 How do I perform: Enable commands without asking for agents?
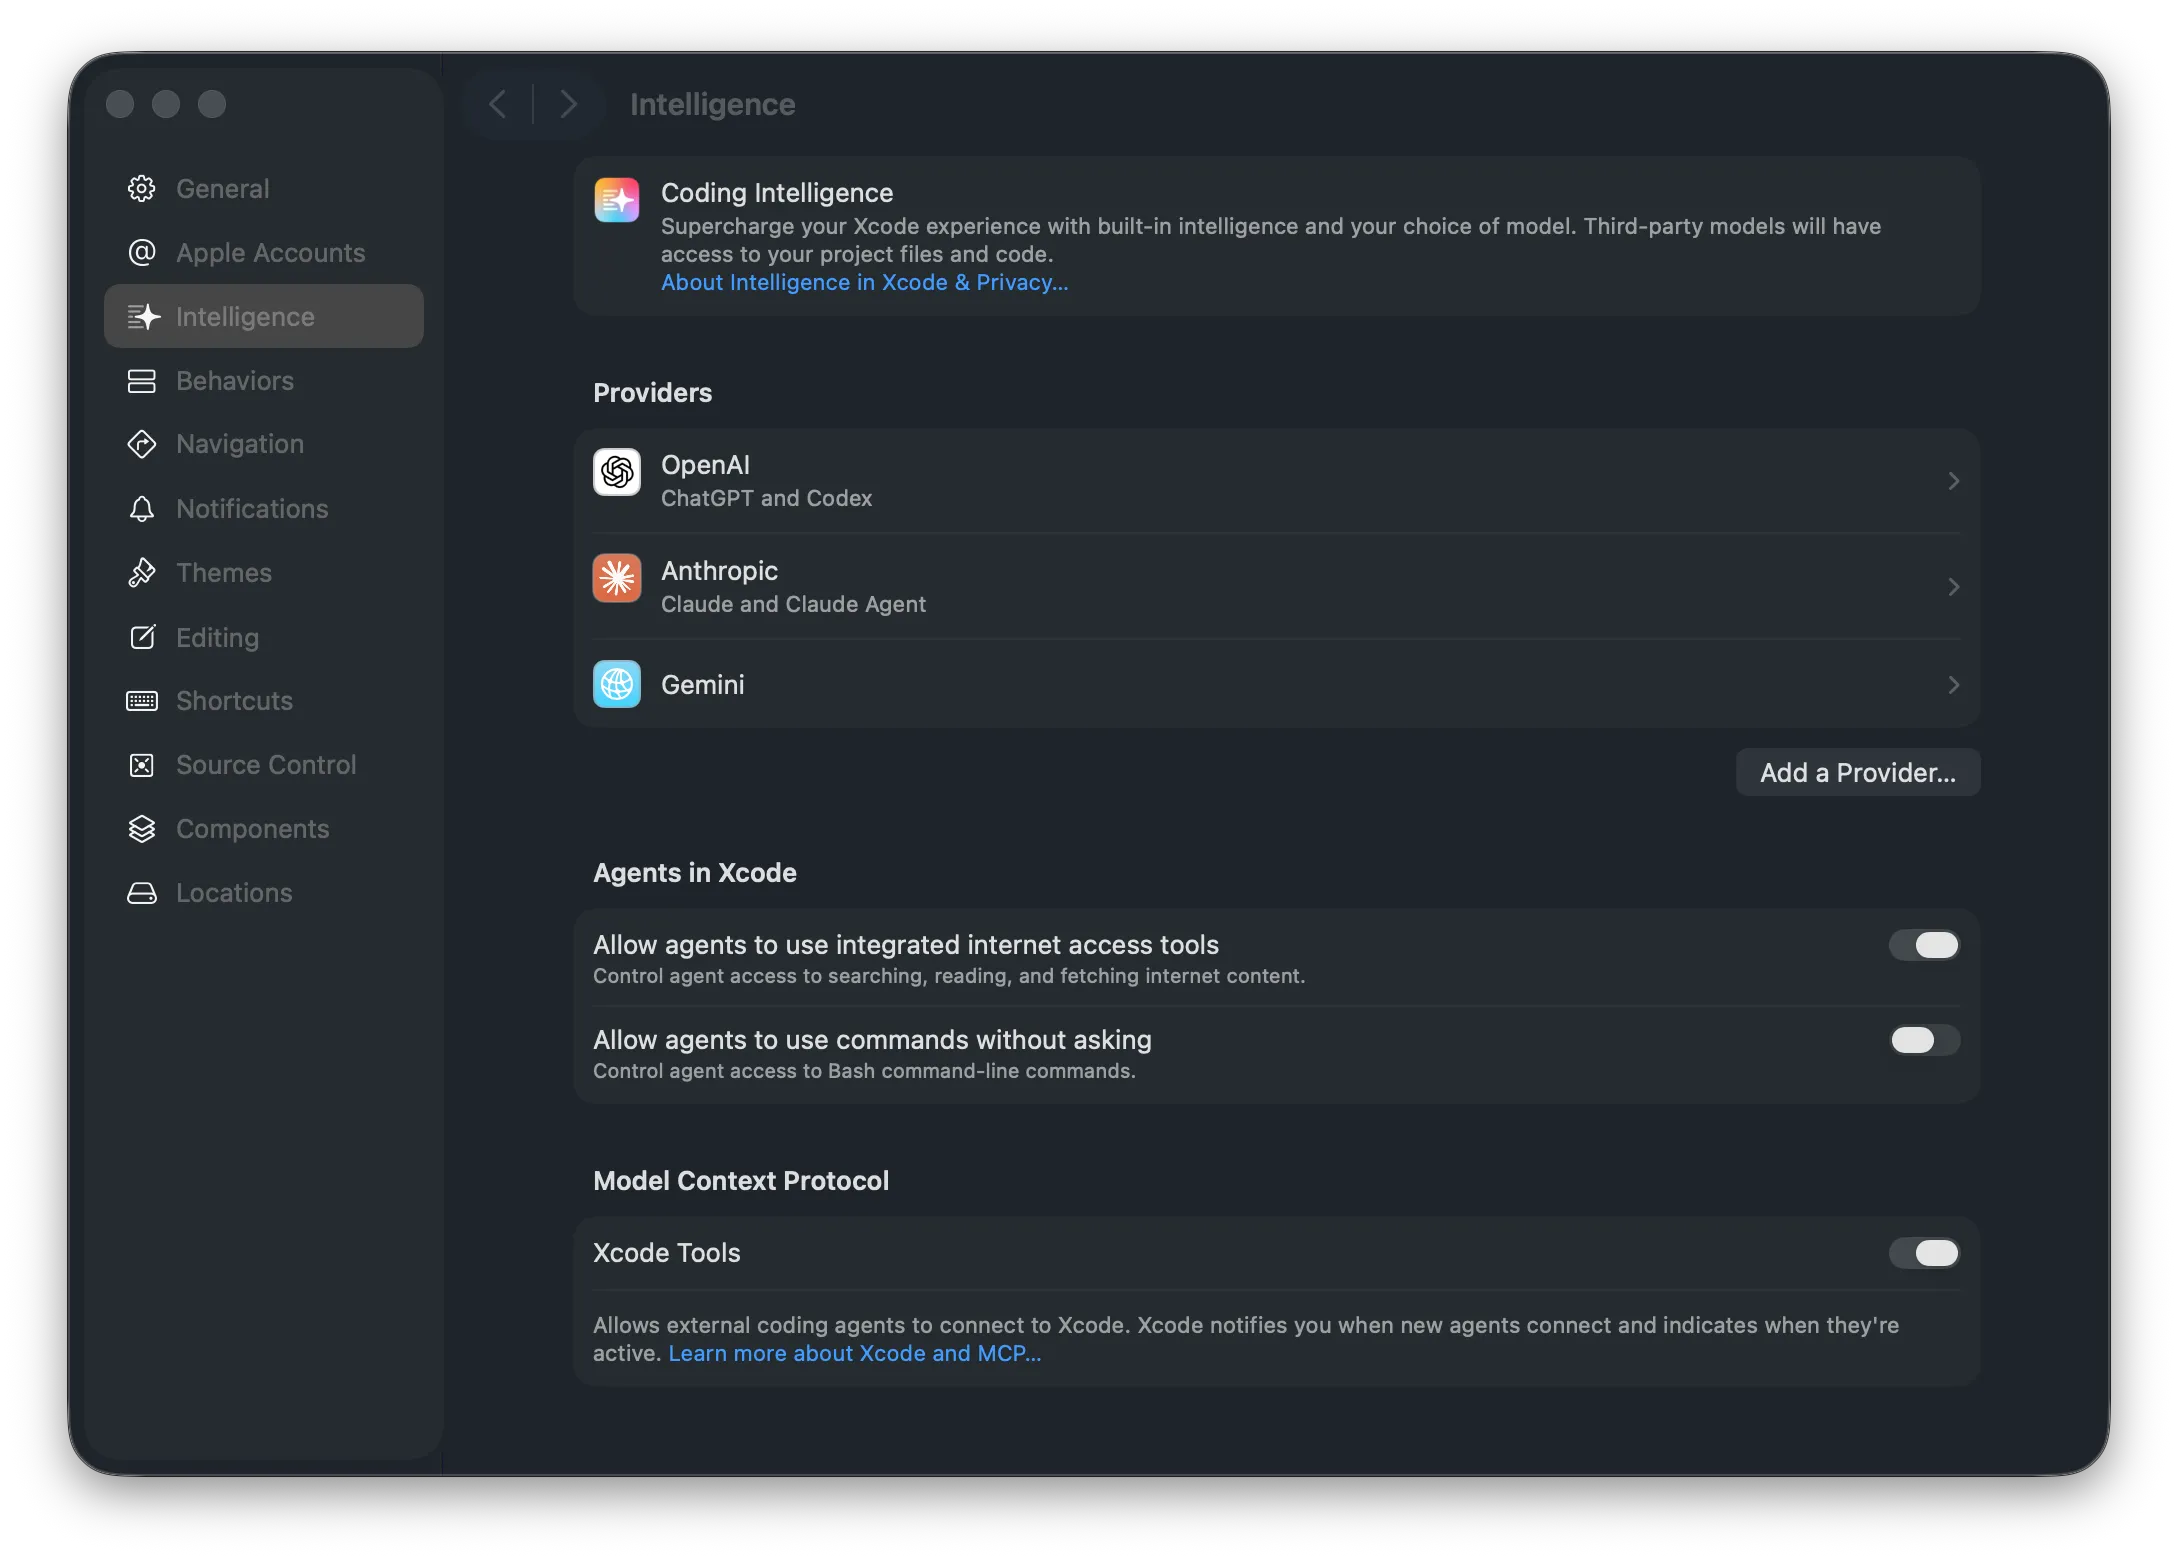coord(1921,1040)
